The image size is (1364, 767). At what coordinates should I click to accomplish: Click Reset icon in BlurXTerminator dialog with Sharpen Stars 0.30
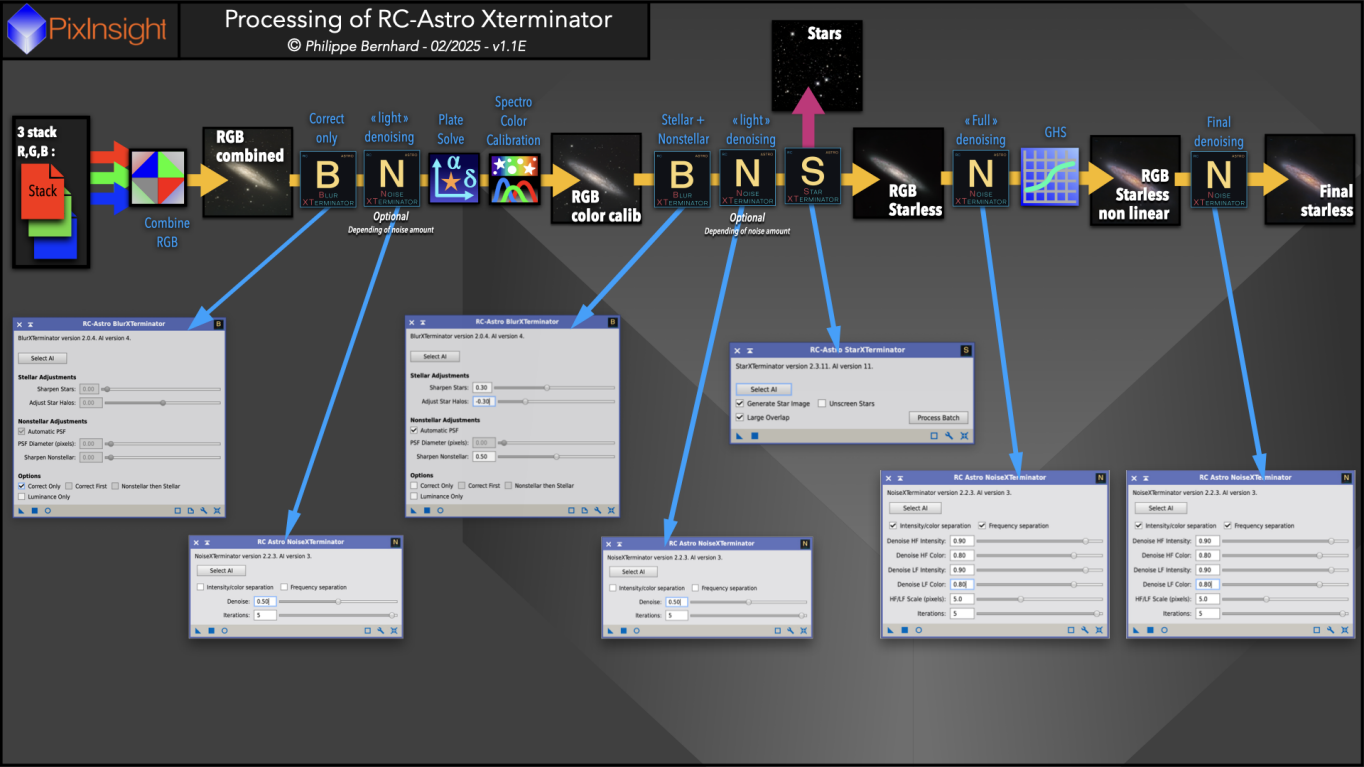(x=609, y=510)
